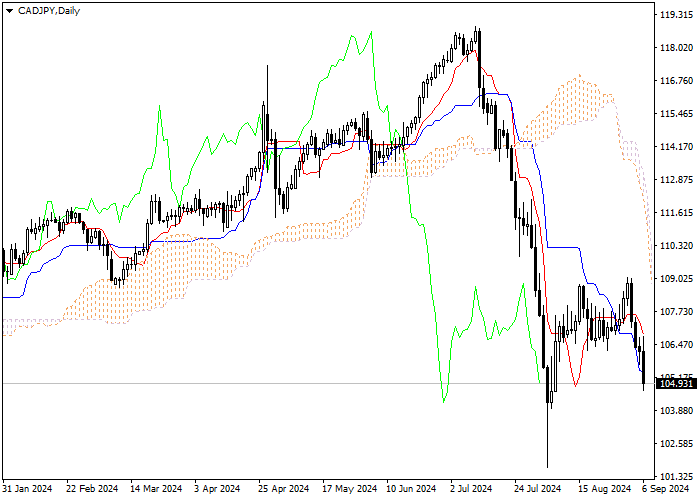Open the chart dropdown triangle beside CADJPY
This screenshot has height=500, width=700.
pos(9,11)
